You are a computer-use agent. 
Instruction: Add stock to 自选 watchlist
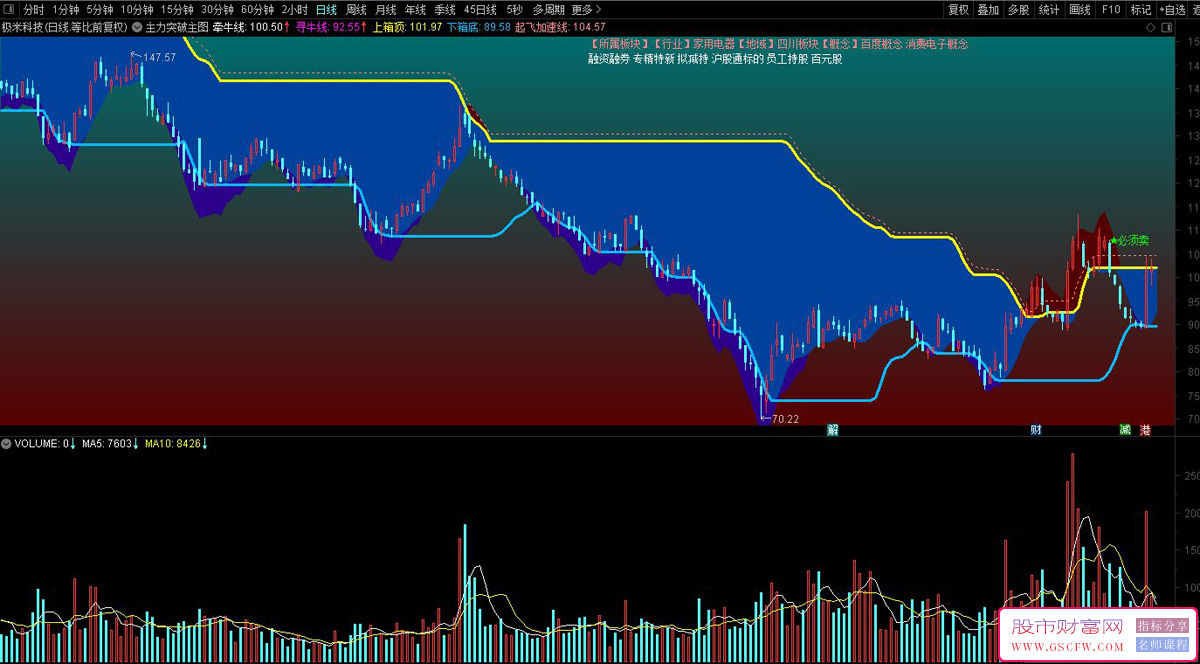pyautogui.click(x=1172, y=9)
